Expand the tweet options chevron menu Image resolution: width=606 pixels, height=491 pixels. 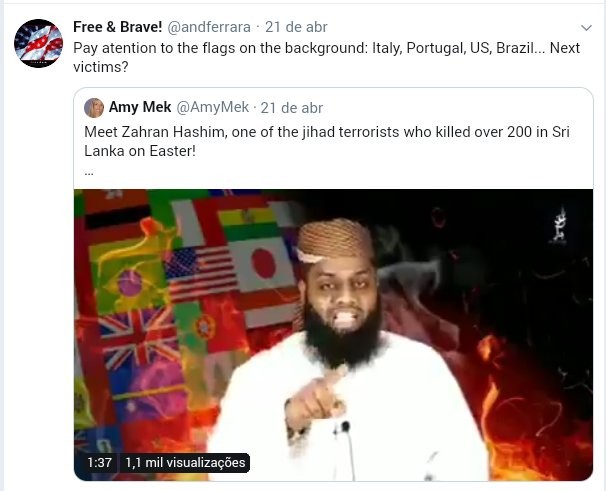pyautogui.click(x=586, y=28)
